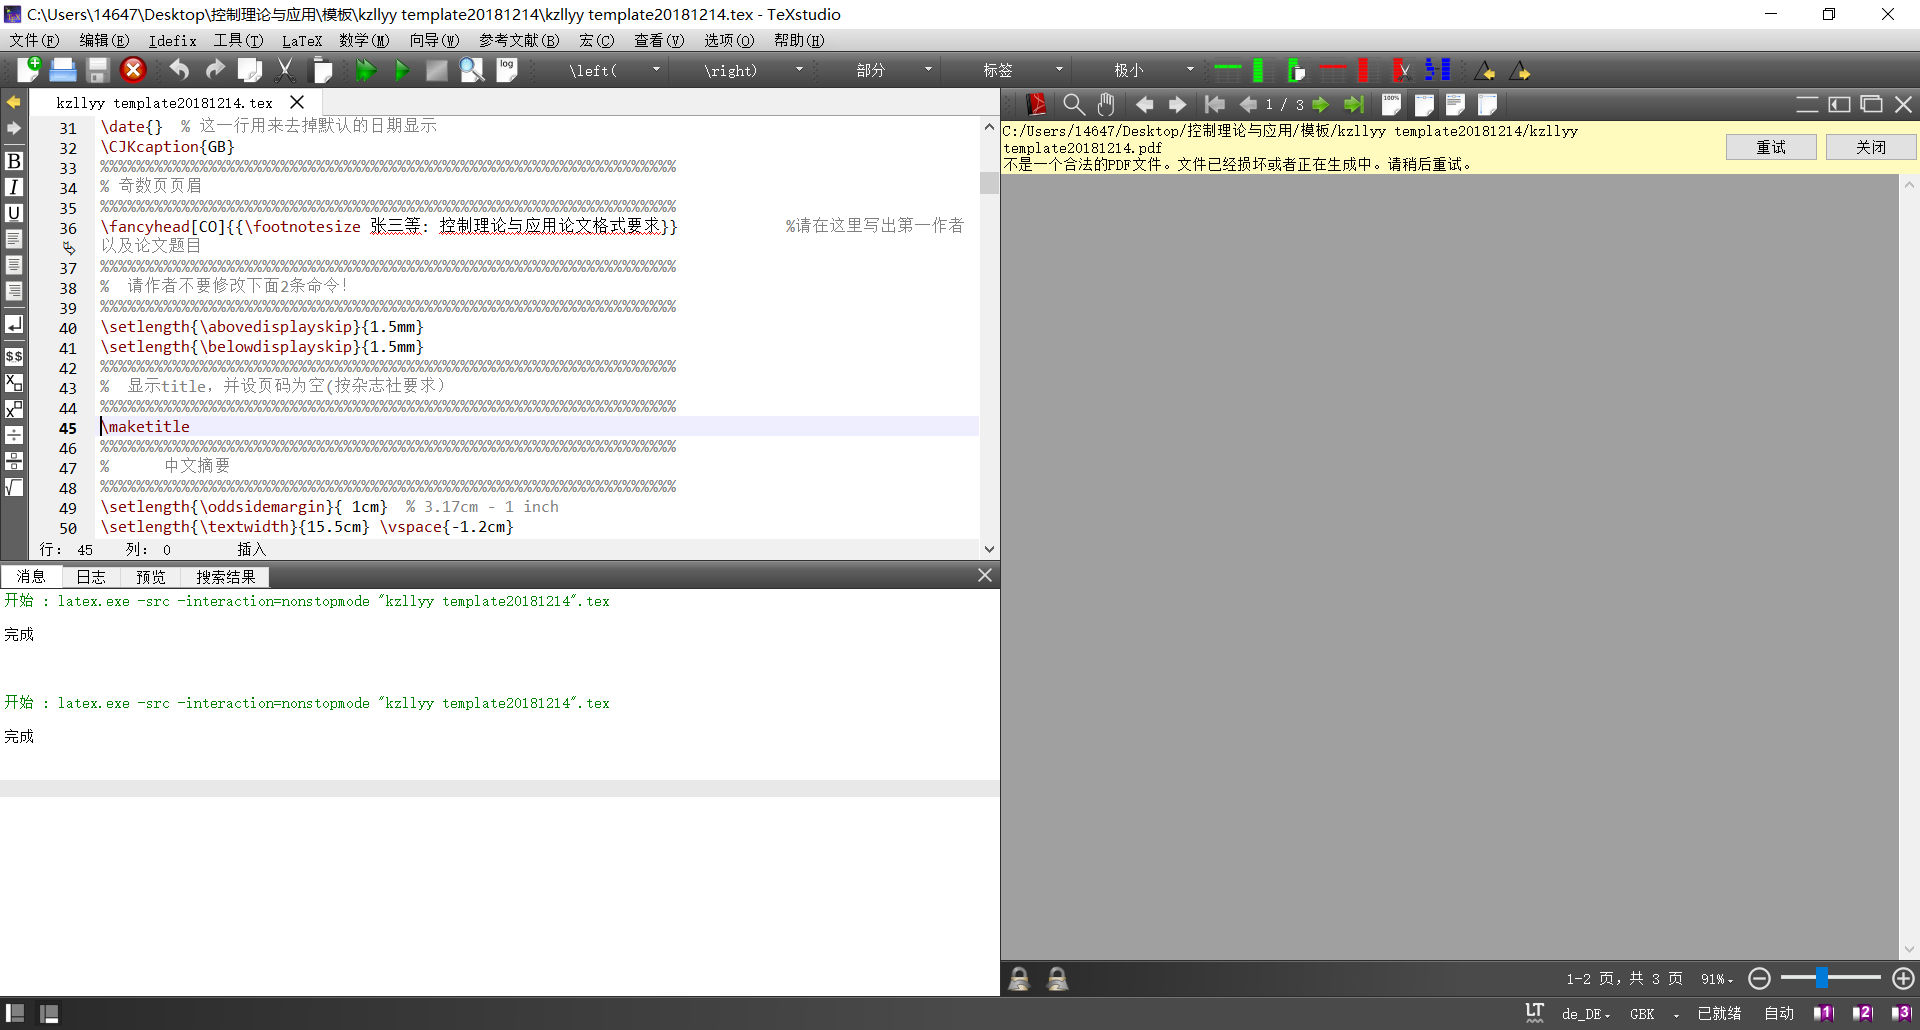Image resolution: width=1920 pixels, height=1030 pixels.
Task: Open the \left( bracket dropdown
Action: tap(657, 70)
